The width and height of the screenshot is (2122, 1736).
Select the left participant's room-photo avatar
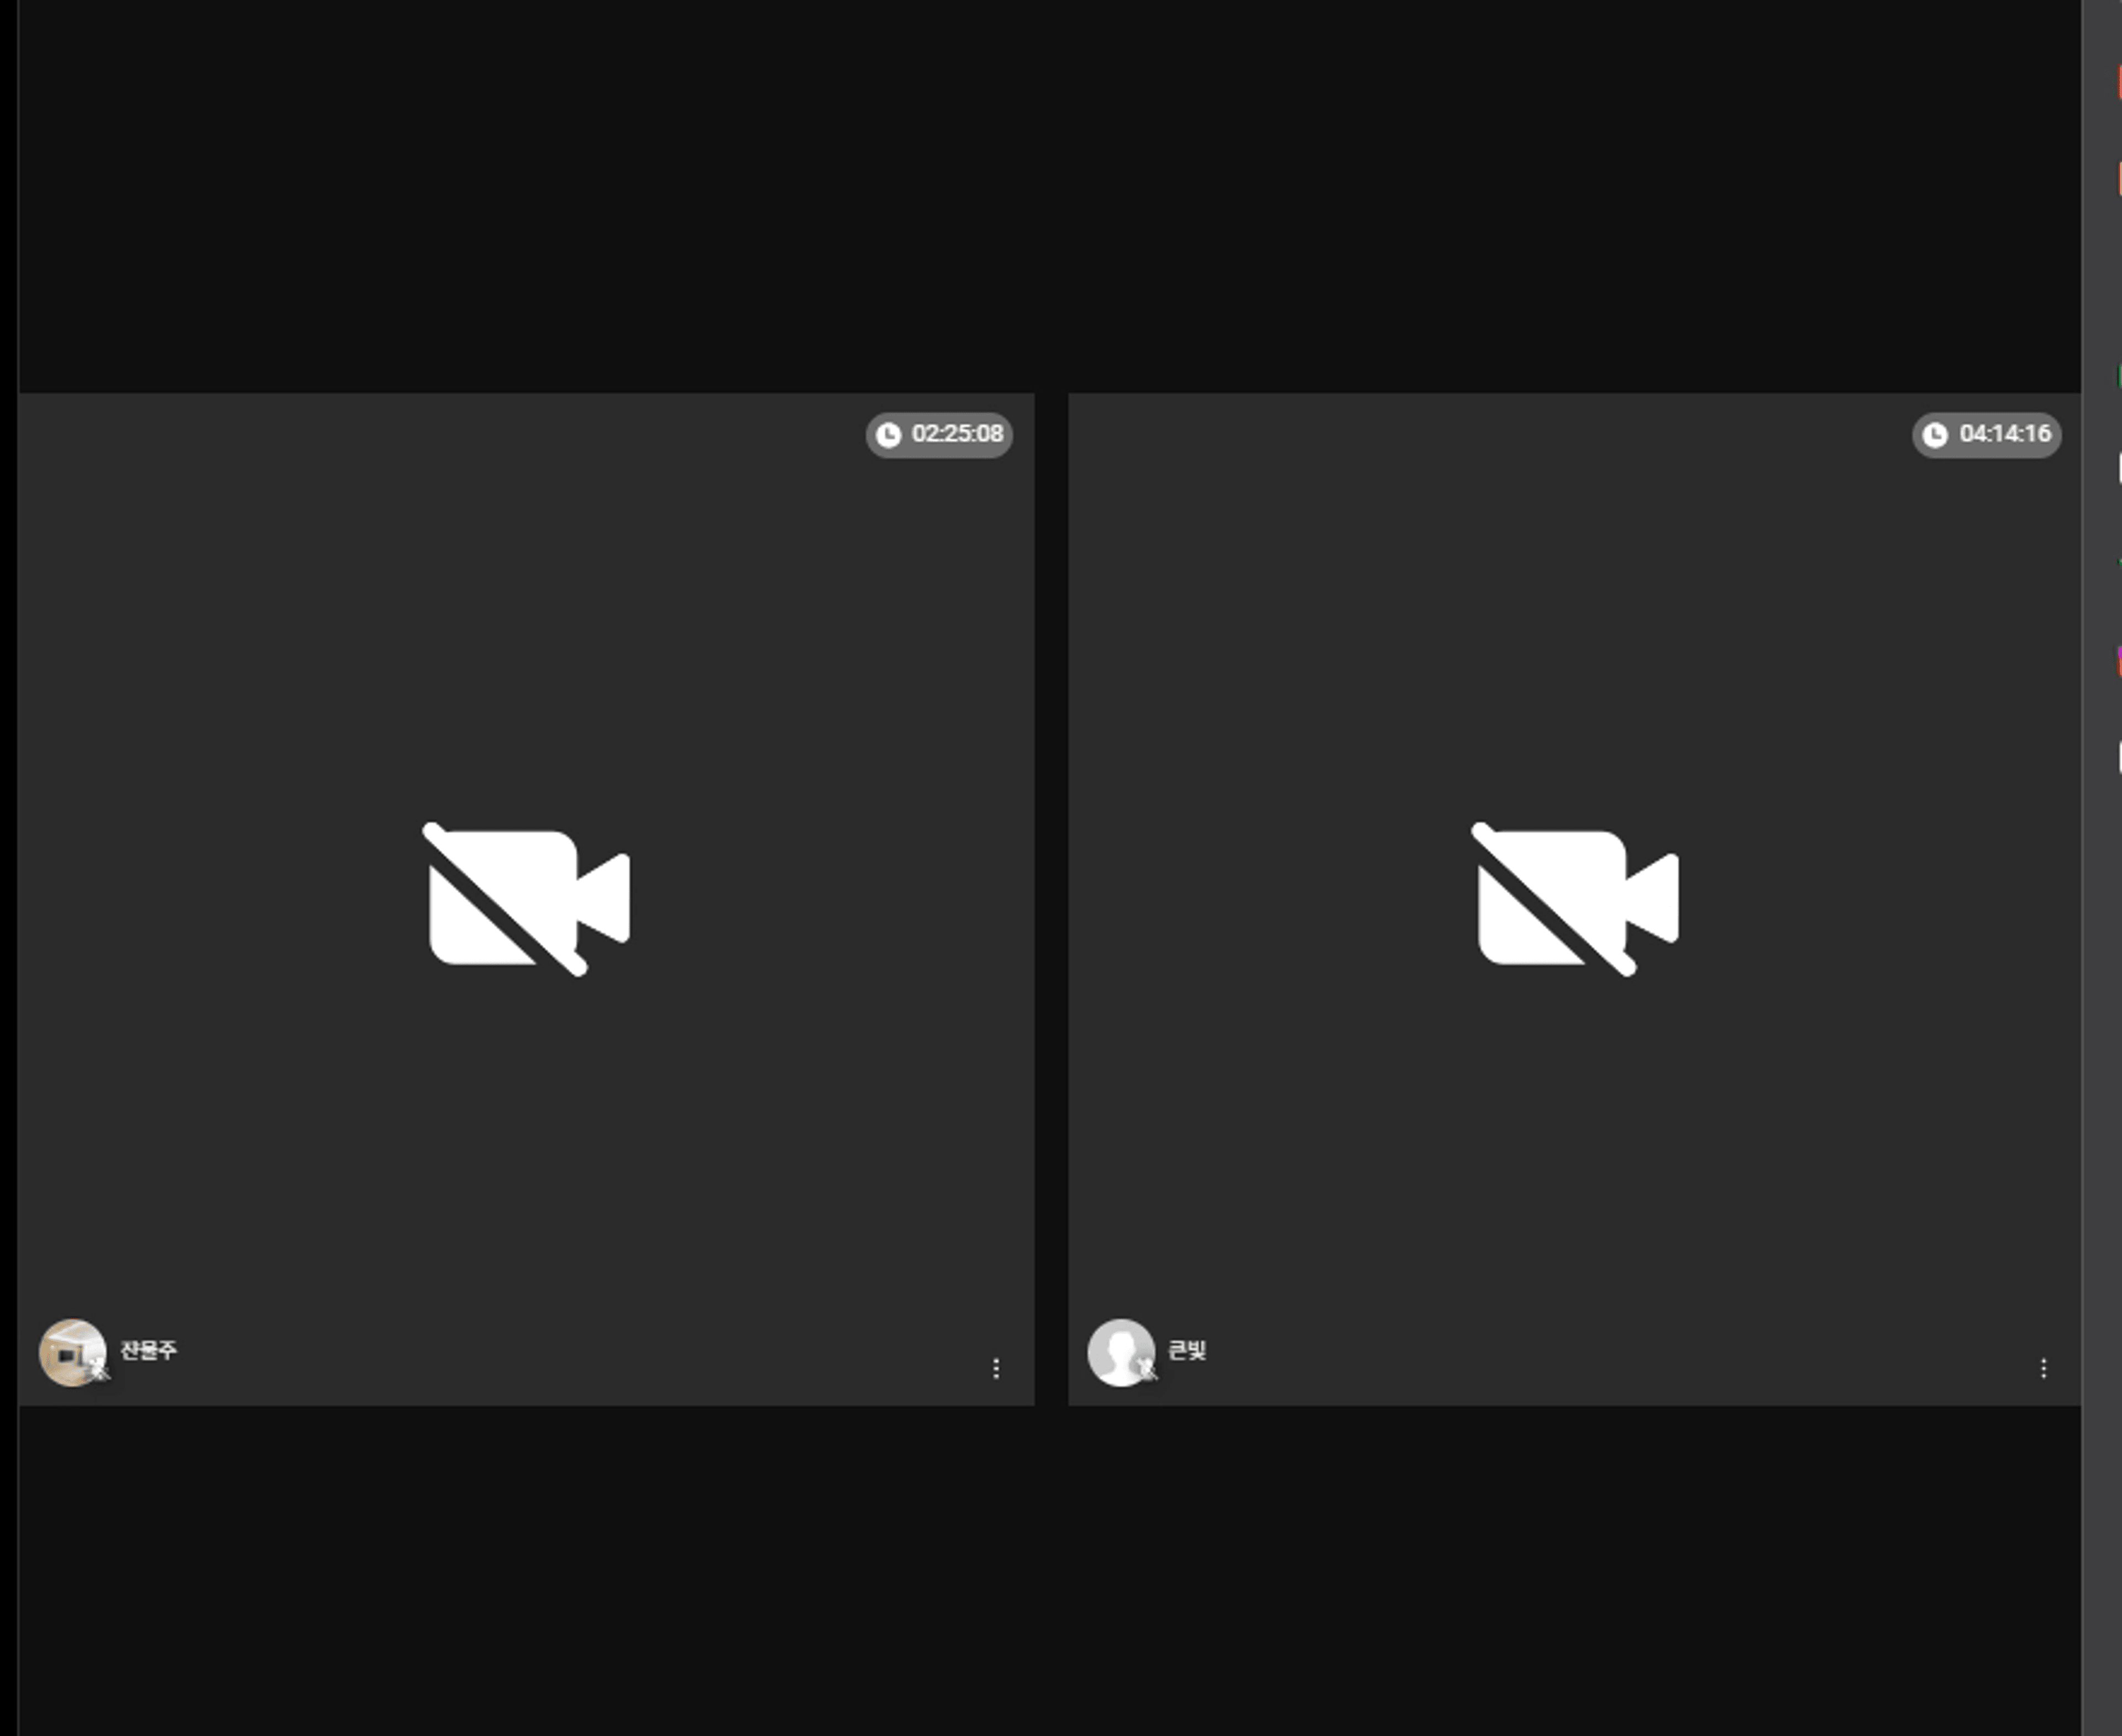[72, 1353]
